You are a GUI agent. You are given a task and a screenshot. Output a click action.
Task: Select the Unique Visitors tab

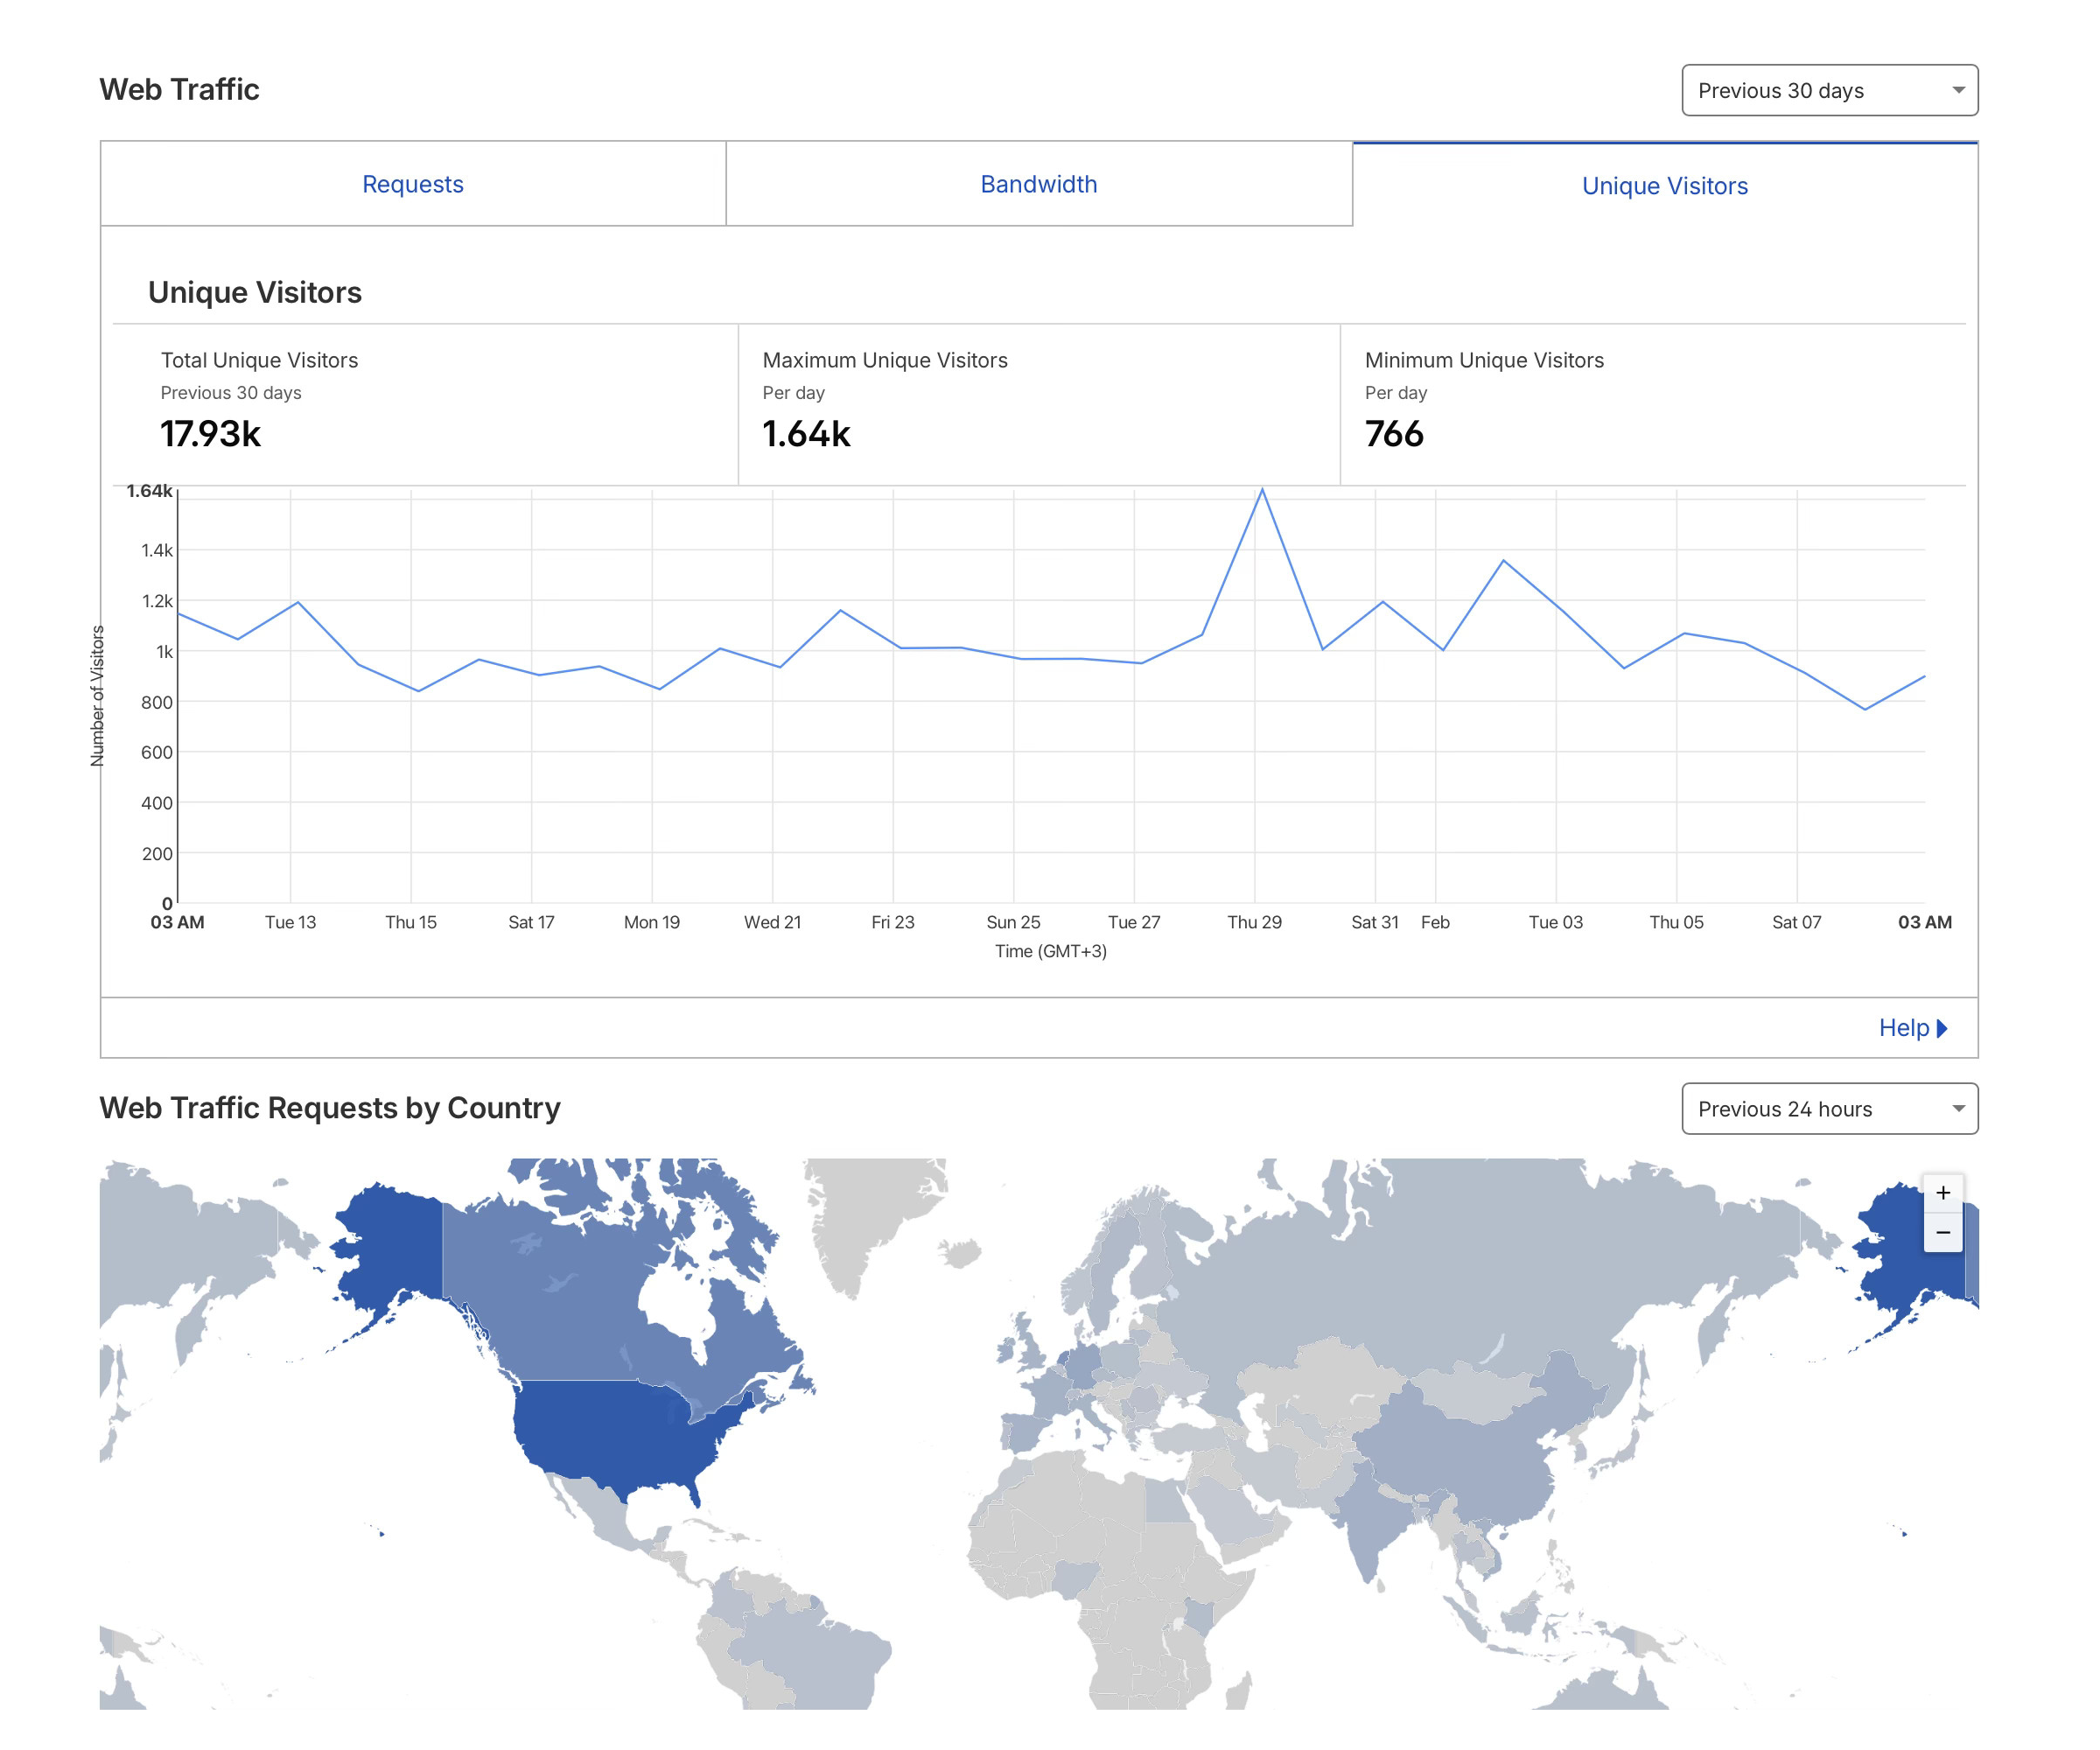point(1663,185)
